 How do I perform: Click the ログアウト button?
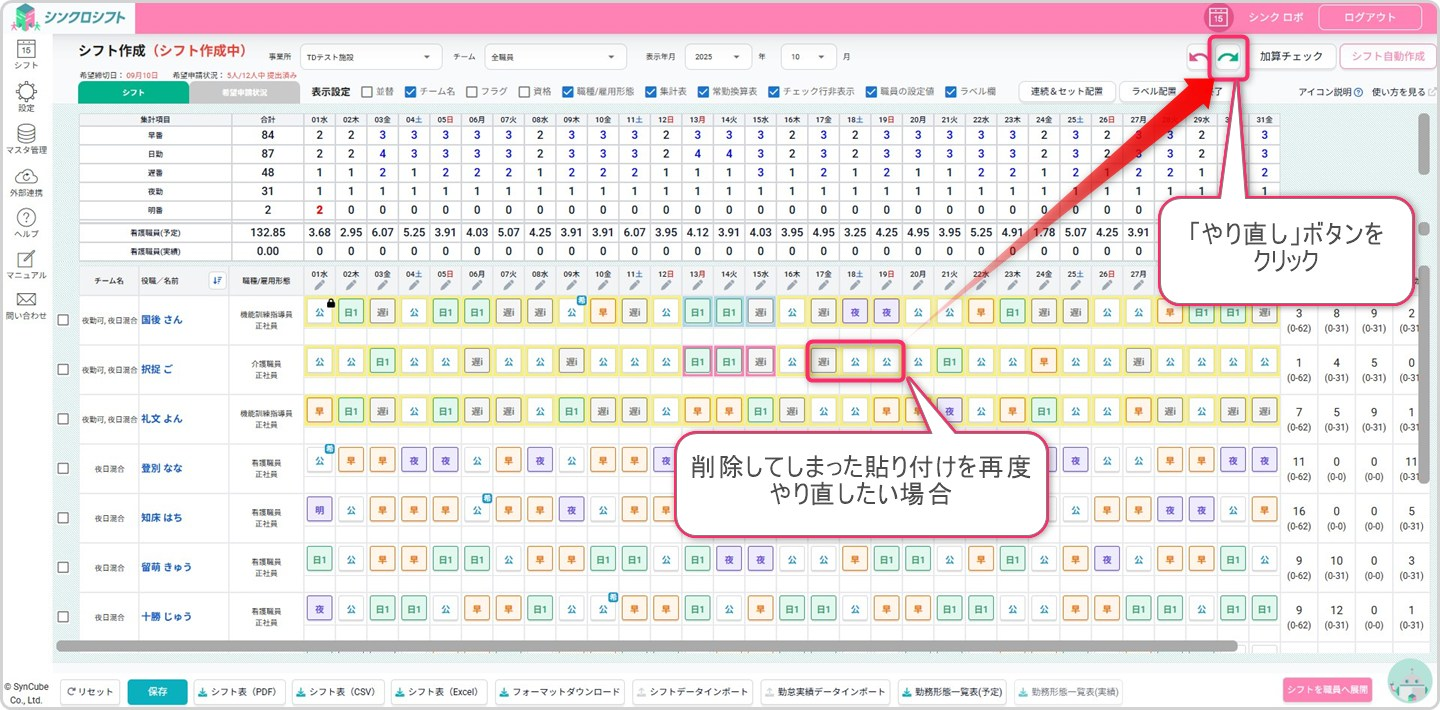click(x=1369, y=17)
